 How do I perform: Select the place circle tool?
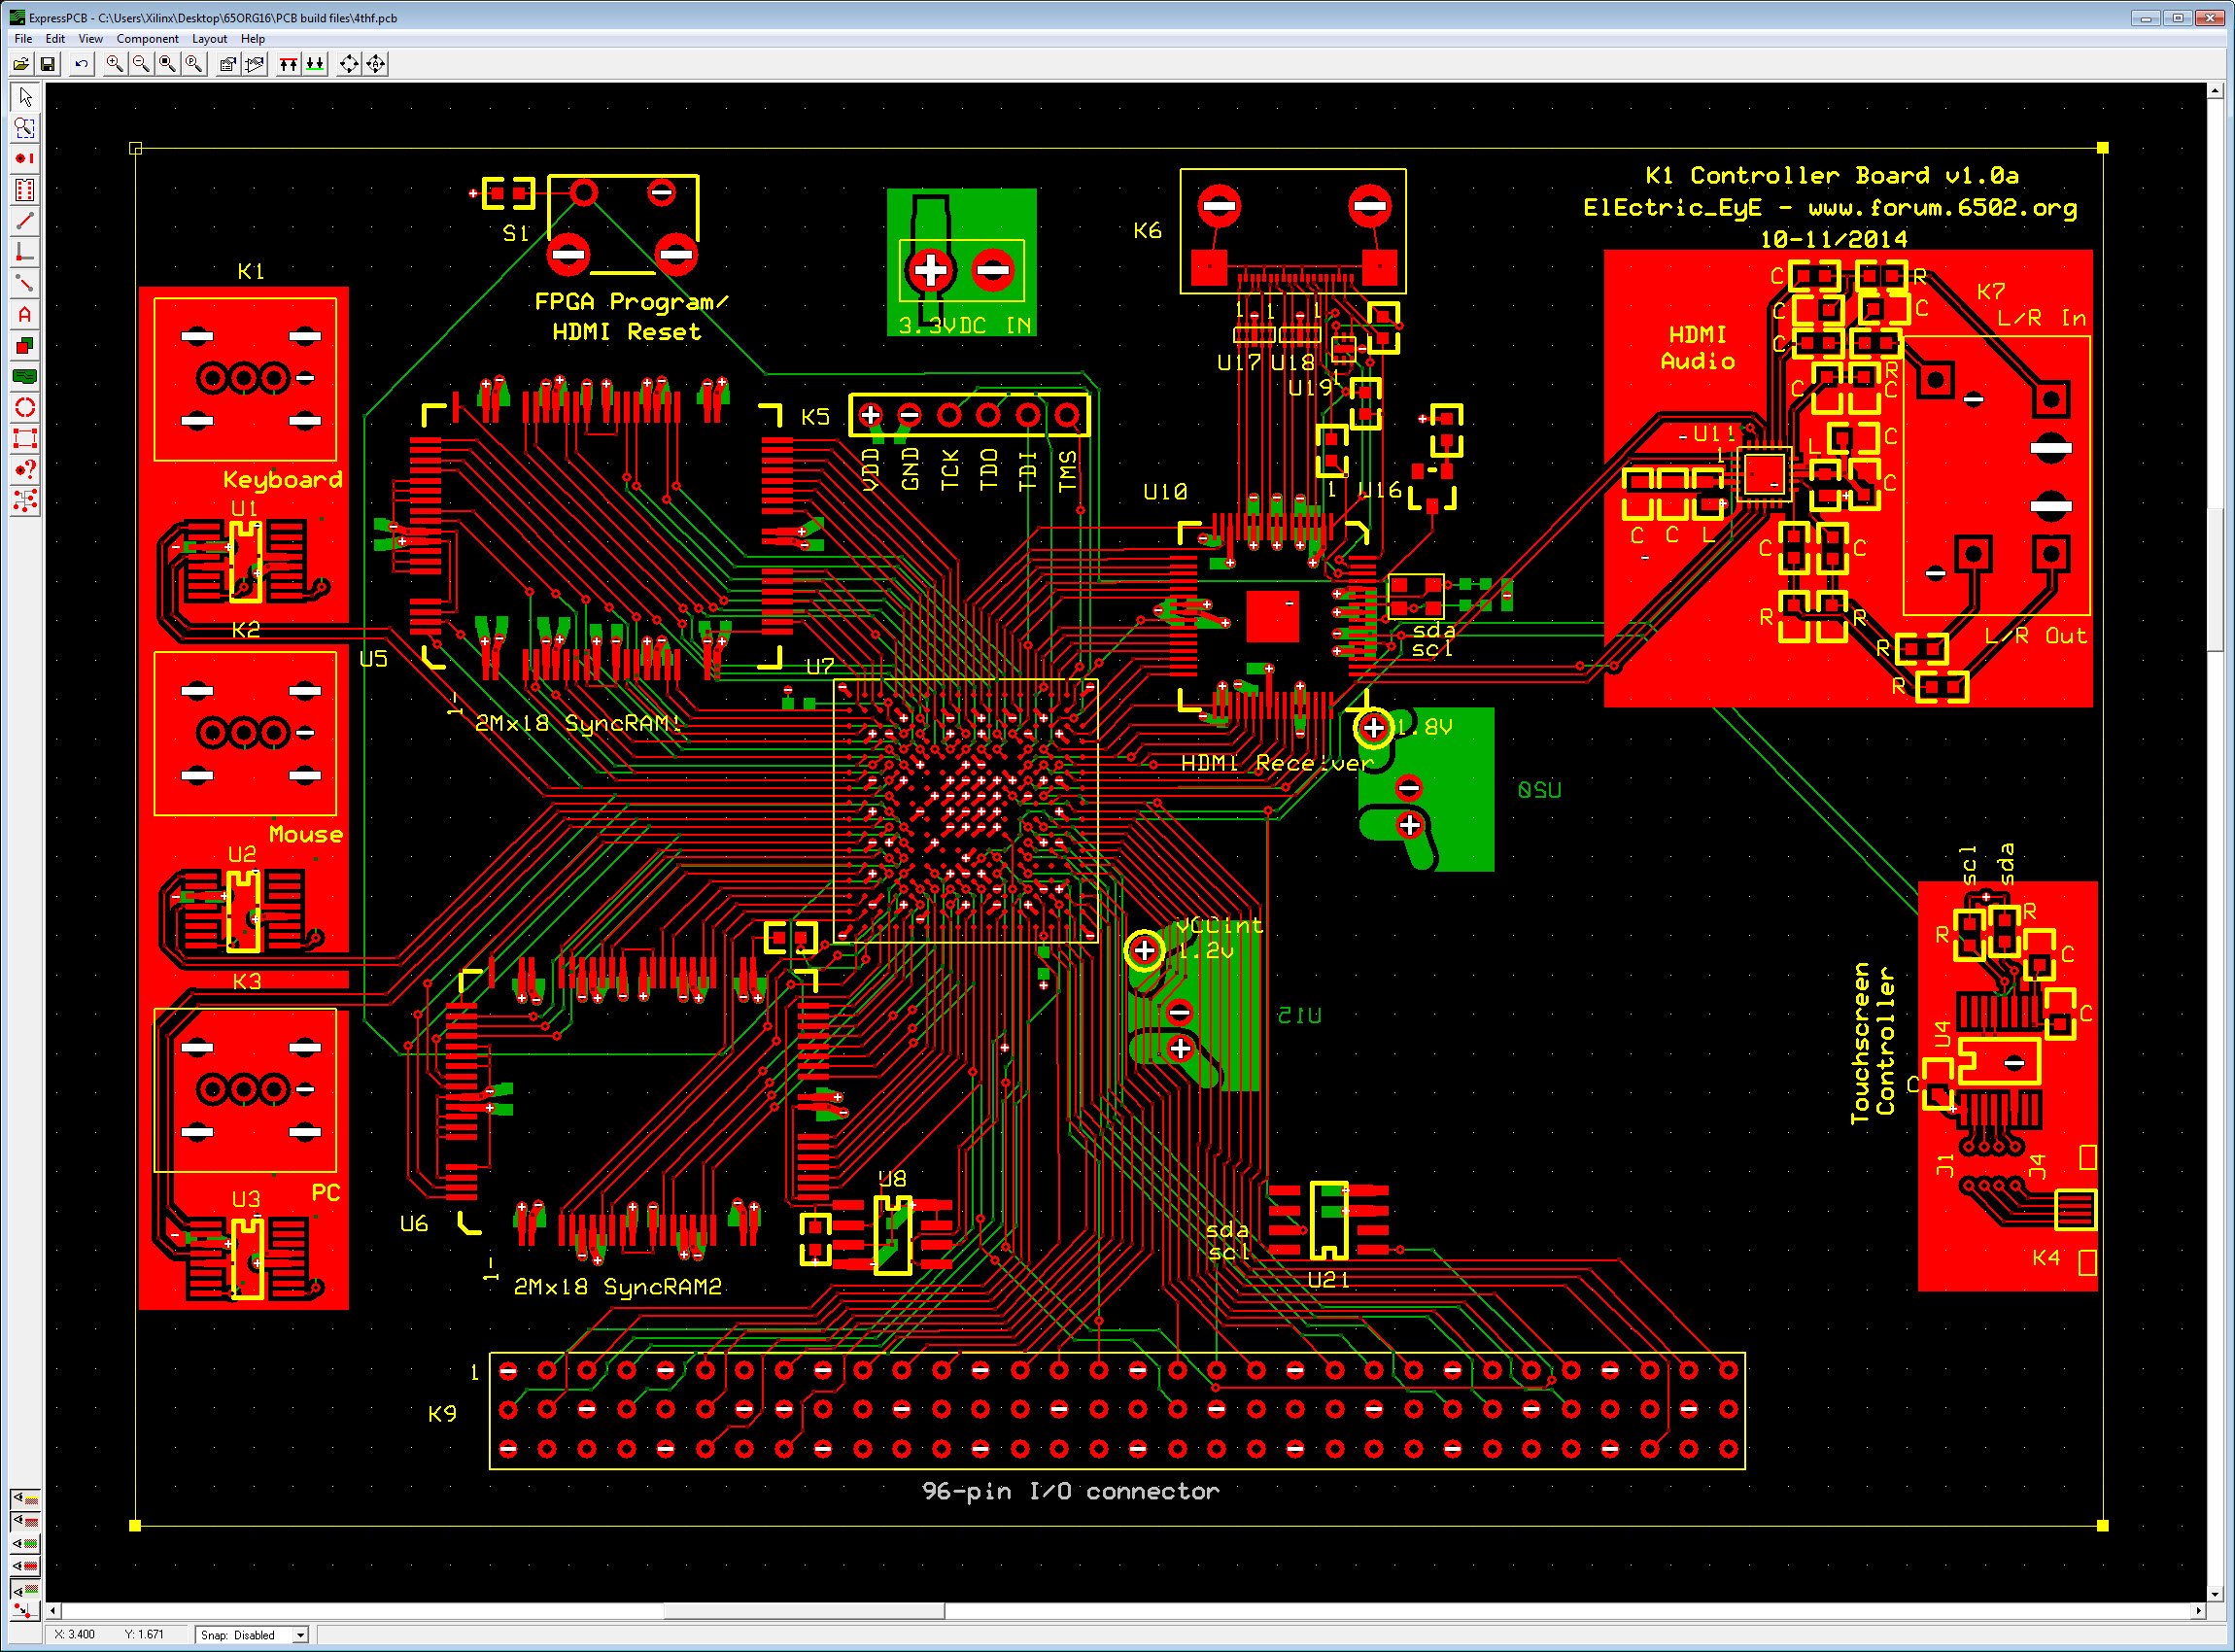pyautogui.click(x=25, y=408)
